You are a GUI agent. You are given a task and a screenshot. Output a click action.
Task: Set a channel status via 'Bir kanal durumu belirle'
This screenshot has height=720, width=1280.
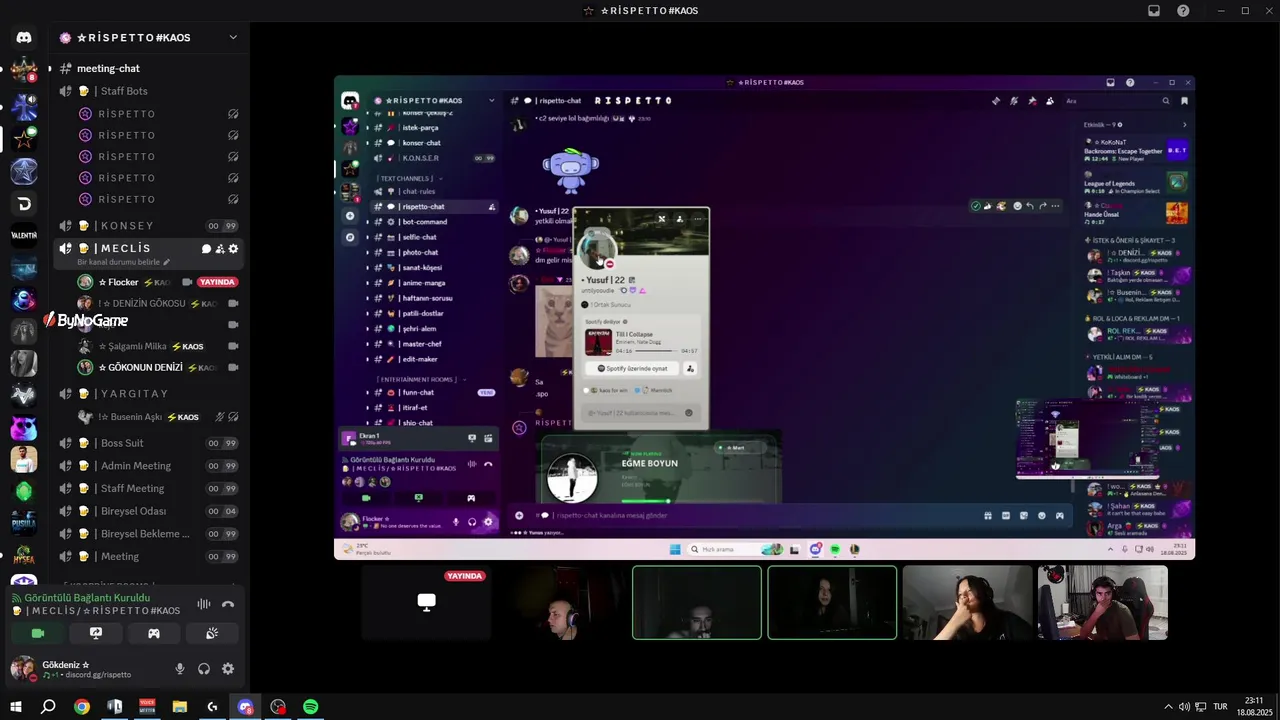coord(124,262)
